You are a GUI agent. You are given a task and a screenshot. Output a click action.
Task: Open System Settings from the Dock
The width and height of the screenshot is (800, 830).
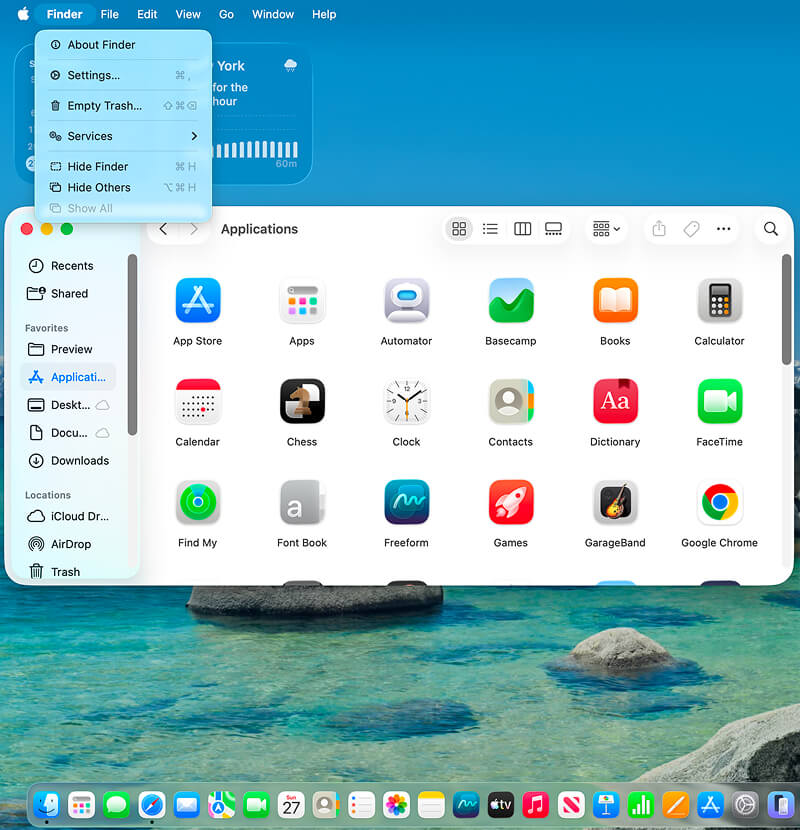745,805
